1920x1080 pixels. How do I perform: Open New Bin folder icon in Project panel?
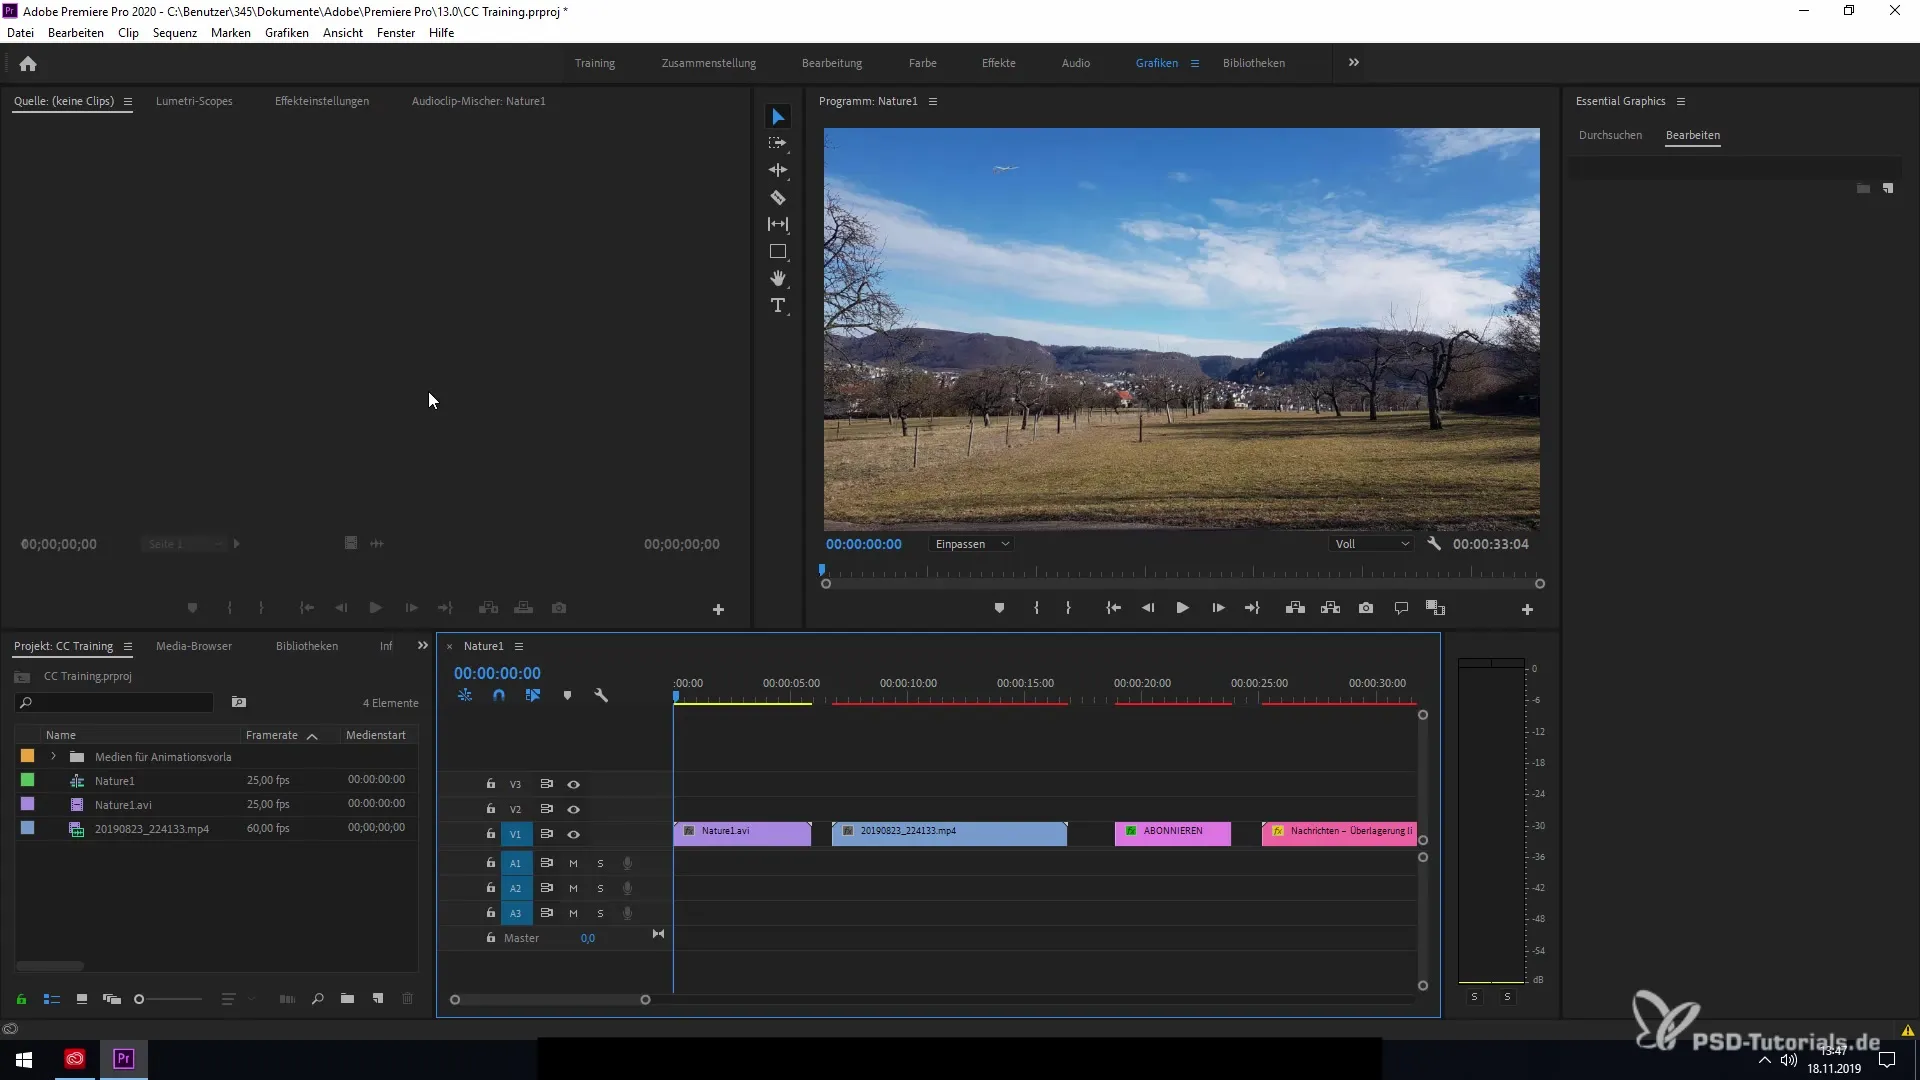pos(347,998)
